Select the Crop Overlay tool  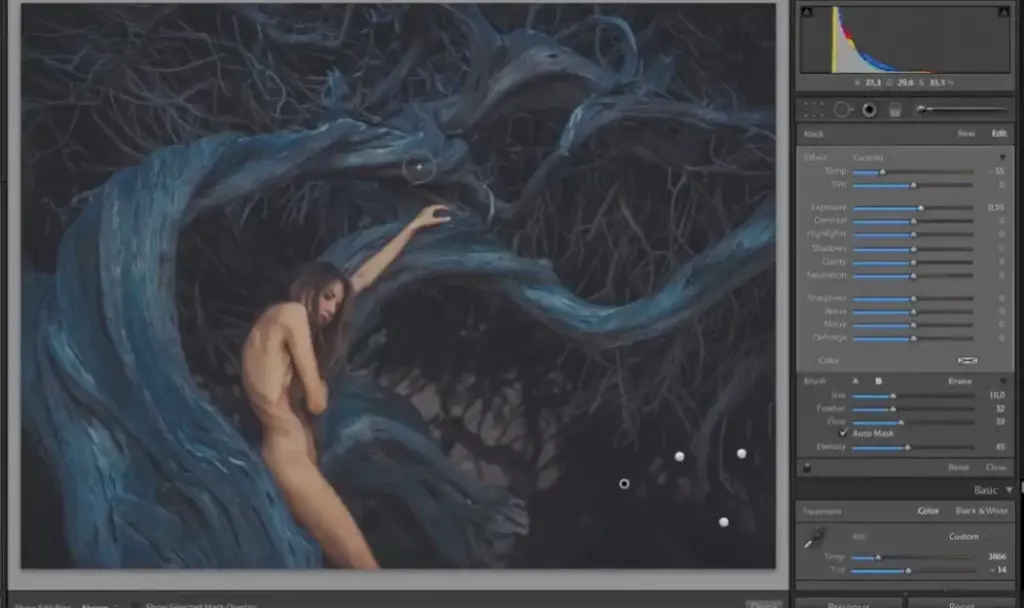[x=813, y=110]
